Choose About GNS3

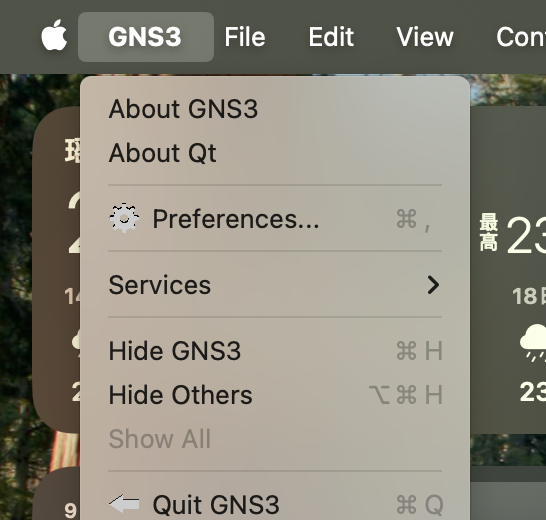pos(275,109)
